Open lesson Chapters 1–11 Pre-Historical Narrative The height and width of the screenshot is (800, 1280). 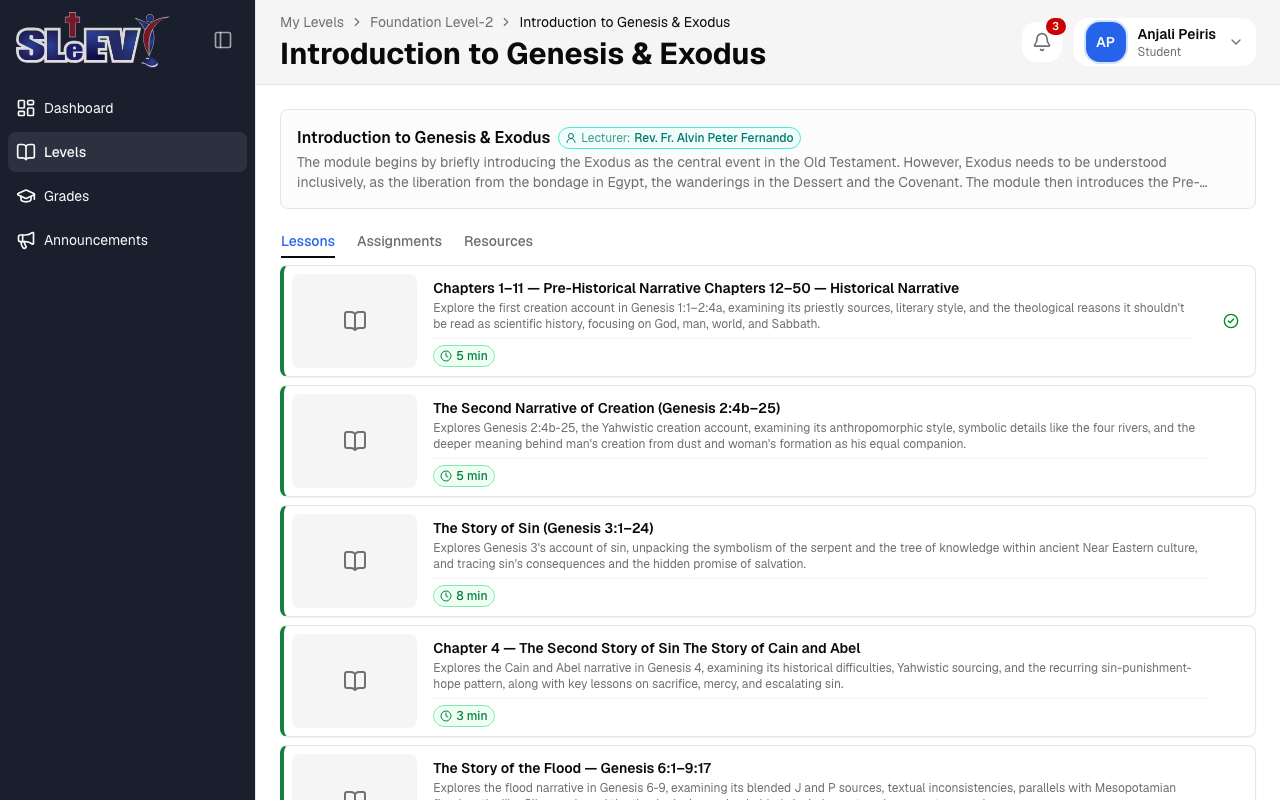(696, 288)
